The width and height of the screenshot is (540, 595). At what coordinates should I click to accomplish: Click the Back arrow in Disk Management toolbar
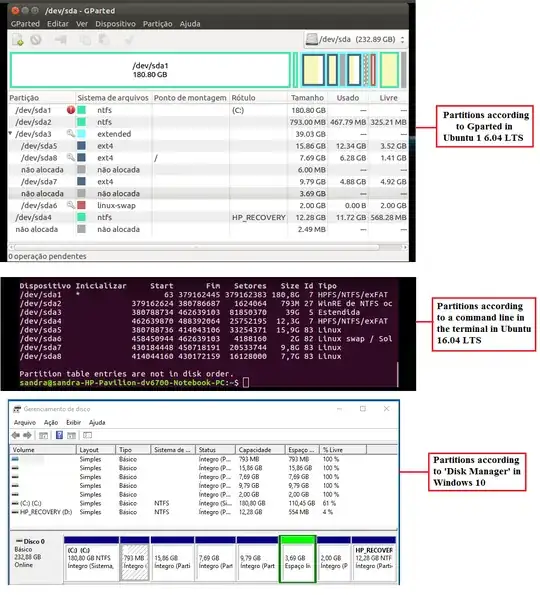[x=16, y=435]
